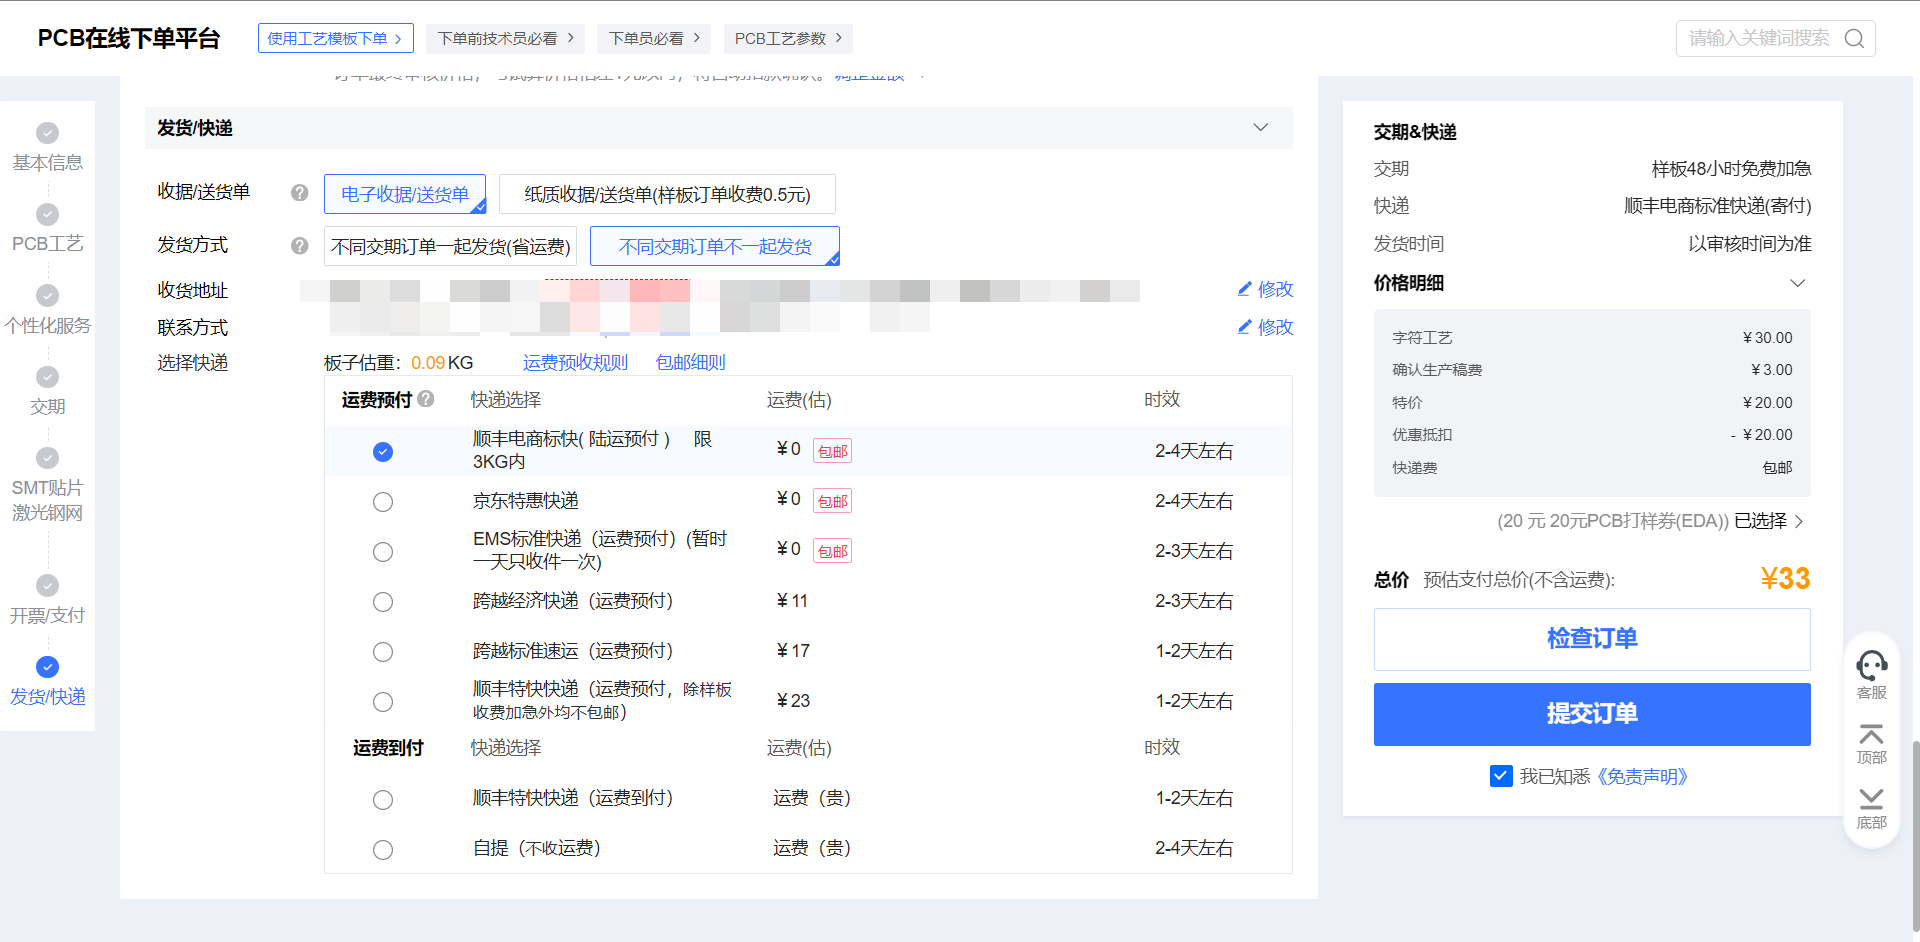1920x942 pixels.
Task: Open 包邮细则 link
Action: tap(690, 362)
